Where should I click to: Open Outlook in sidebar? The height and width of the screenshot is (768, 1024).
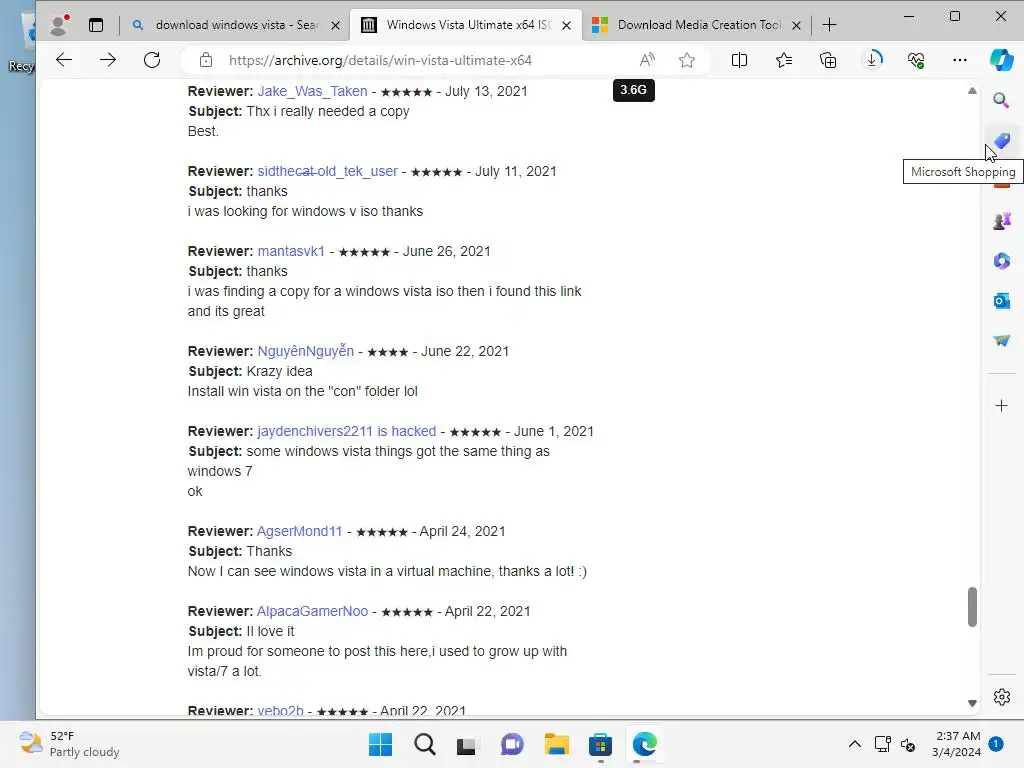1001,300
